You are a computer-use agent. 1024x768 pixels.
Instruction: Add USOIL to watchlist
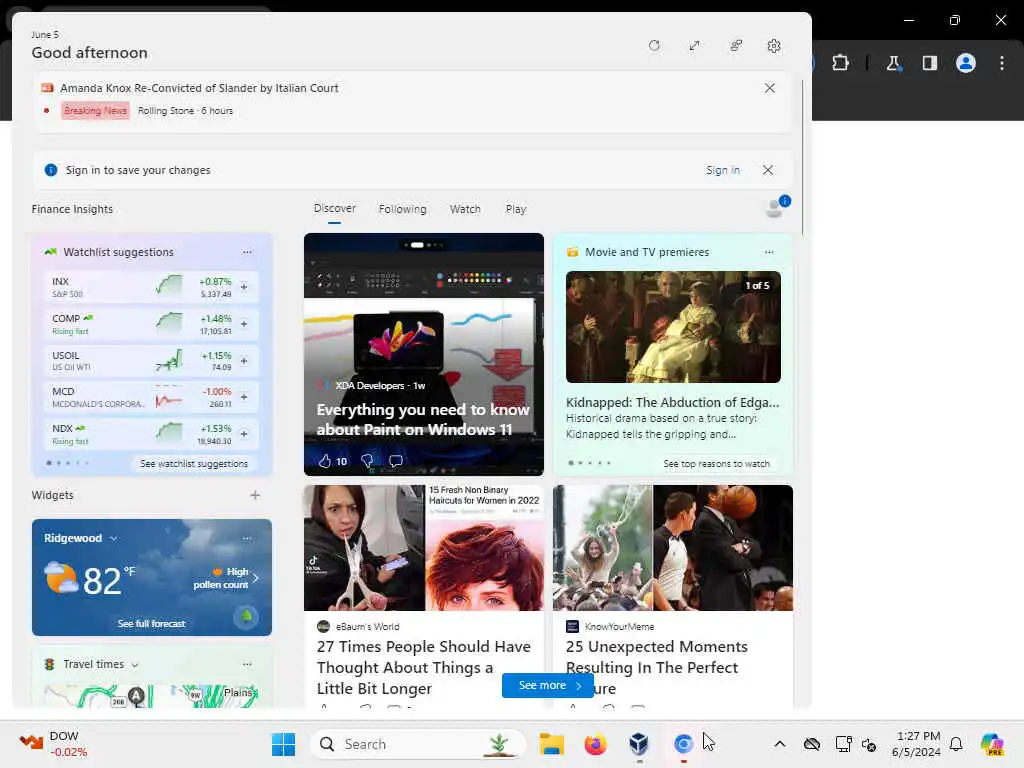tap(244, 360)
